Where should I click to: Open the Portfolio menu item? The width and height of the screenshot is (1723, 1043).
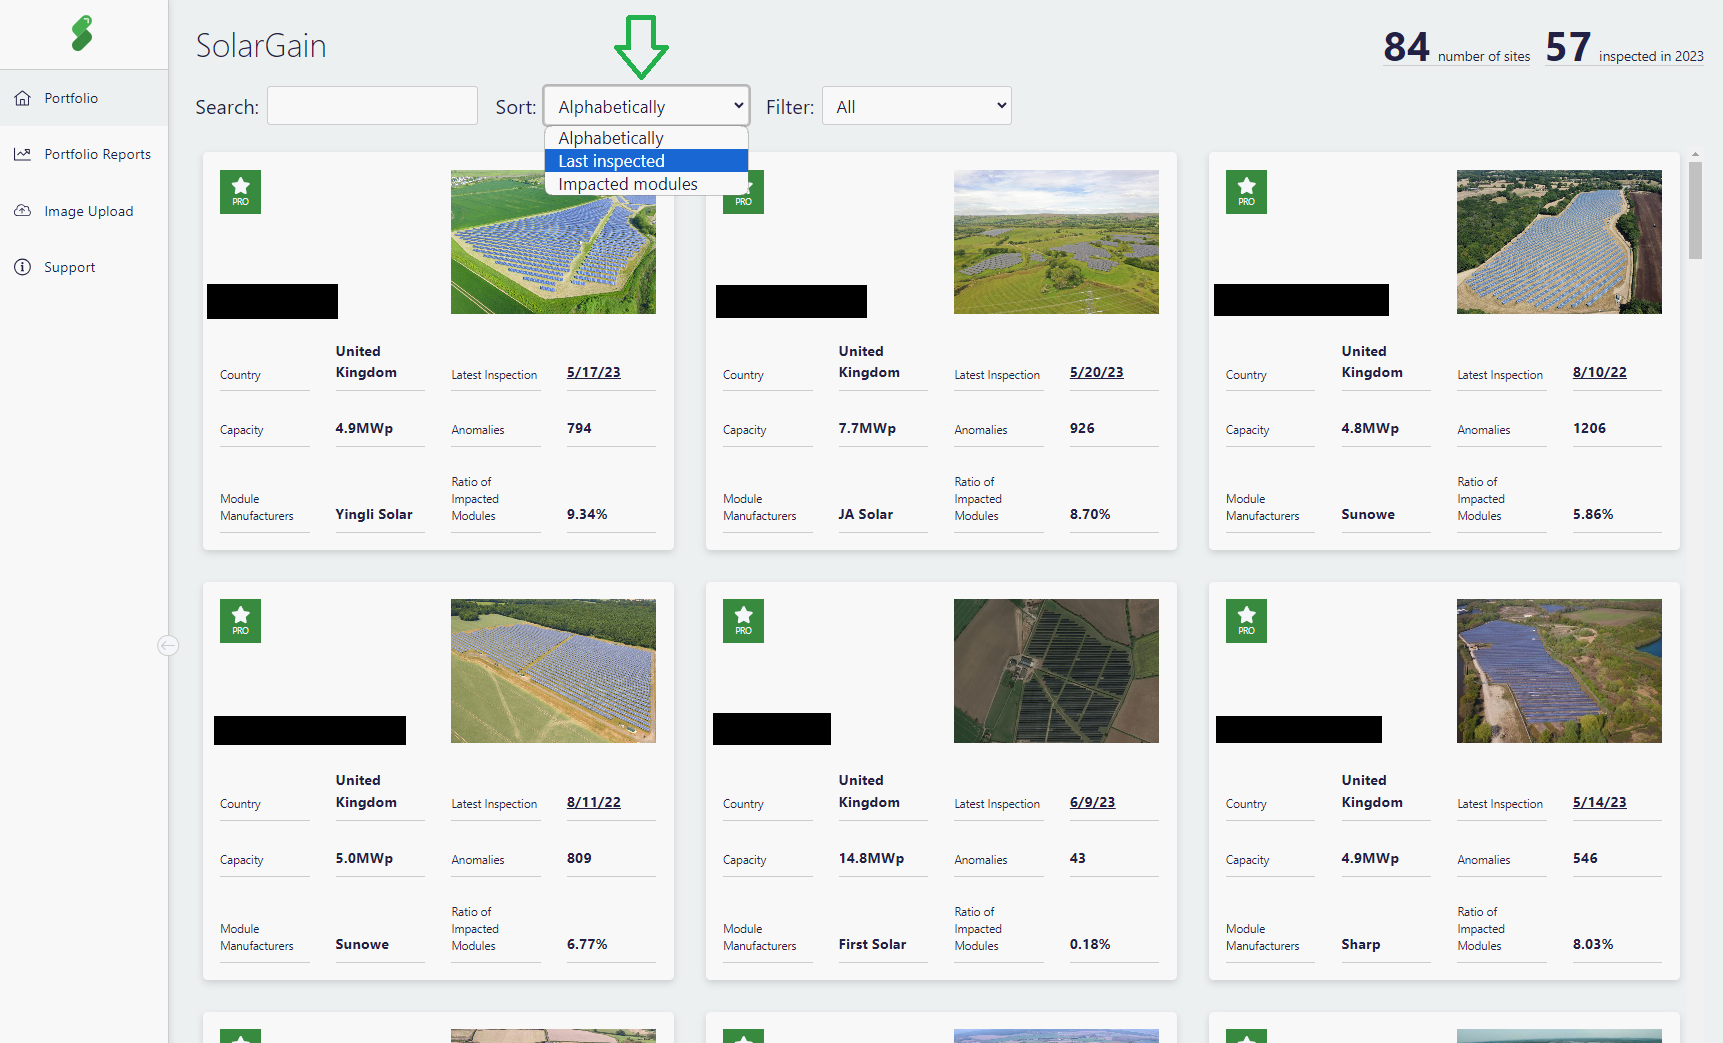point(84,98)
